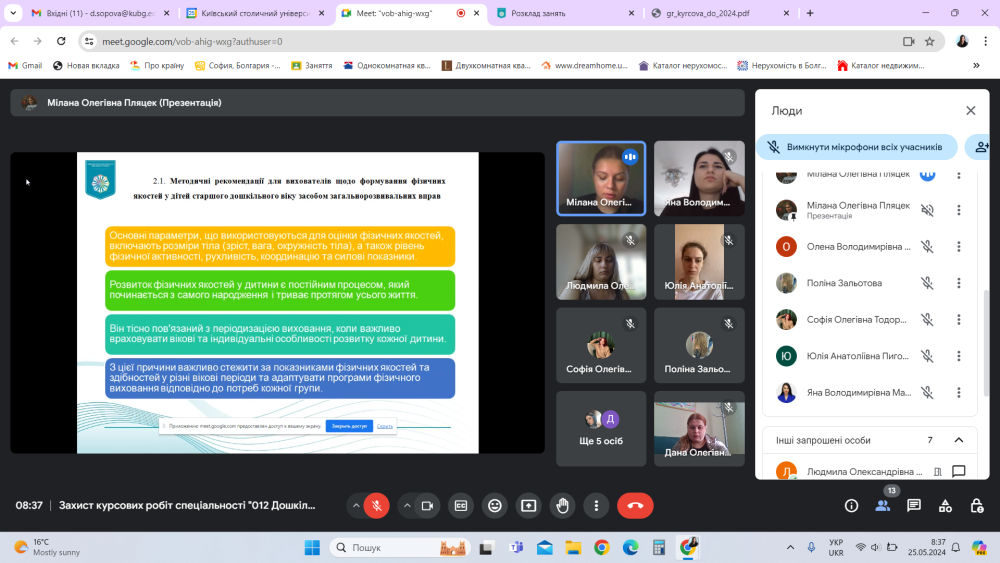Click the Закрыть доступ sharing button
The height and width of the screenshot is (563, 1000).
point(349,426)
